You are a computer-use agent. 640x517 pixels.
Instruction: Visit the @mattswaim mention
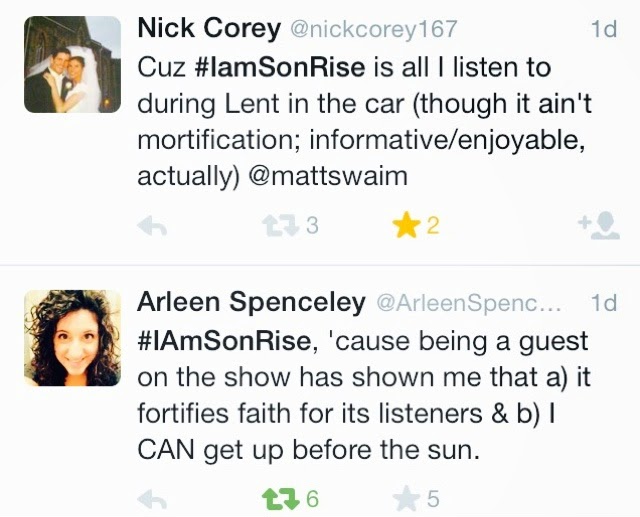[328, 176]
